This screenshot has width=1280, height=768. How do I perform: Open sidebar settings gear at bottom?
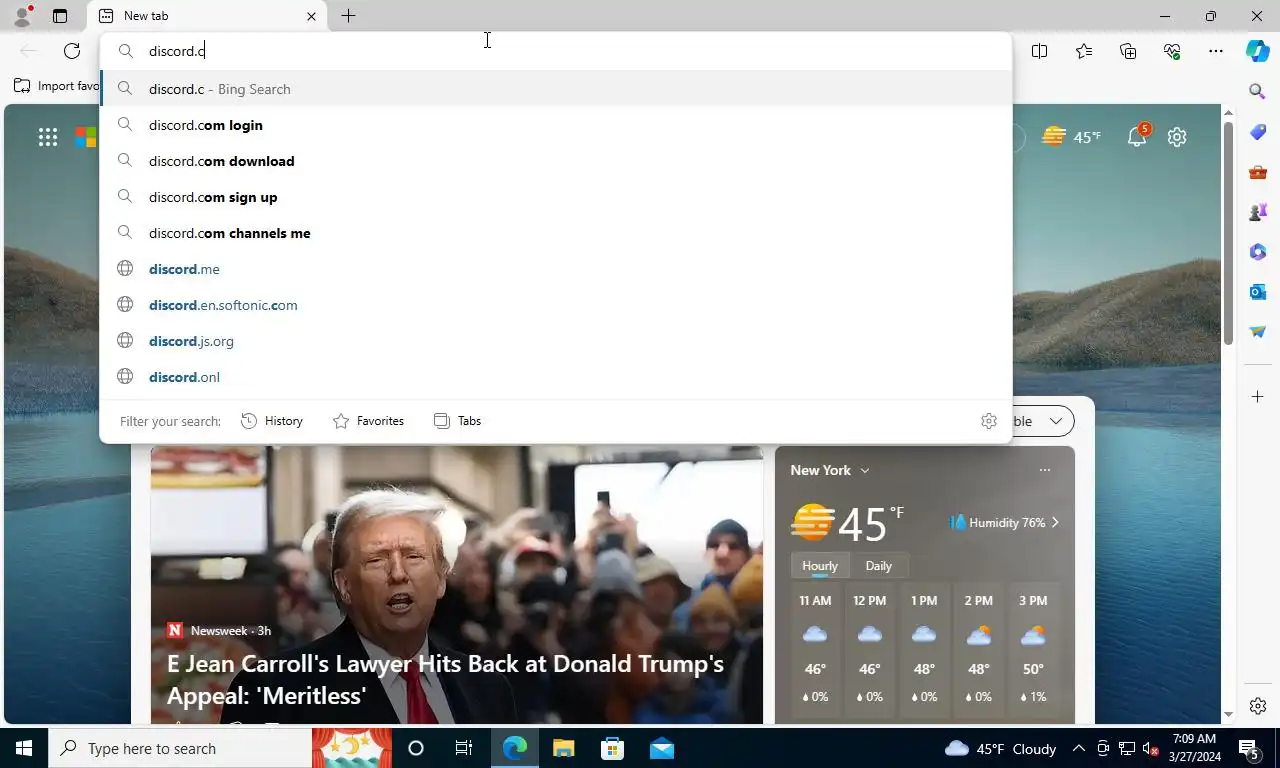pyautogui.click(x=1258, y=706)
